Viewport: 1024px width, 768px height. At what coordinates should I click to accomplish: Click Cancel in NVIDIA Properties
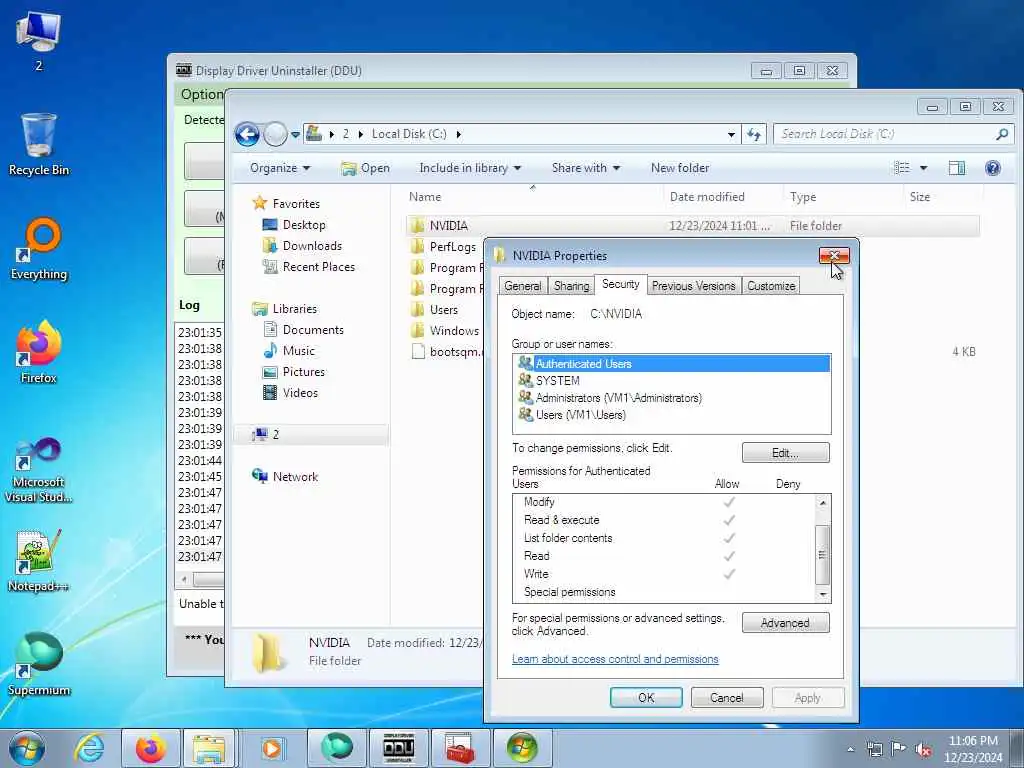pyautogui.click(x=727, y=697)
